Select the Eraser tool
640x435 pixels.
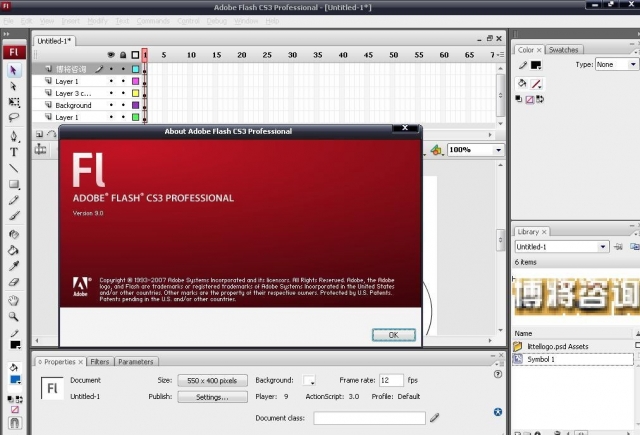pyautogui.click(x=14, y=282)
